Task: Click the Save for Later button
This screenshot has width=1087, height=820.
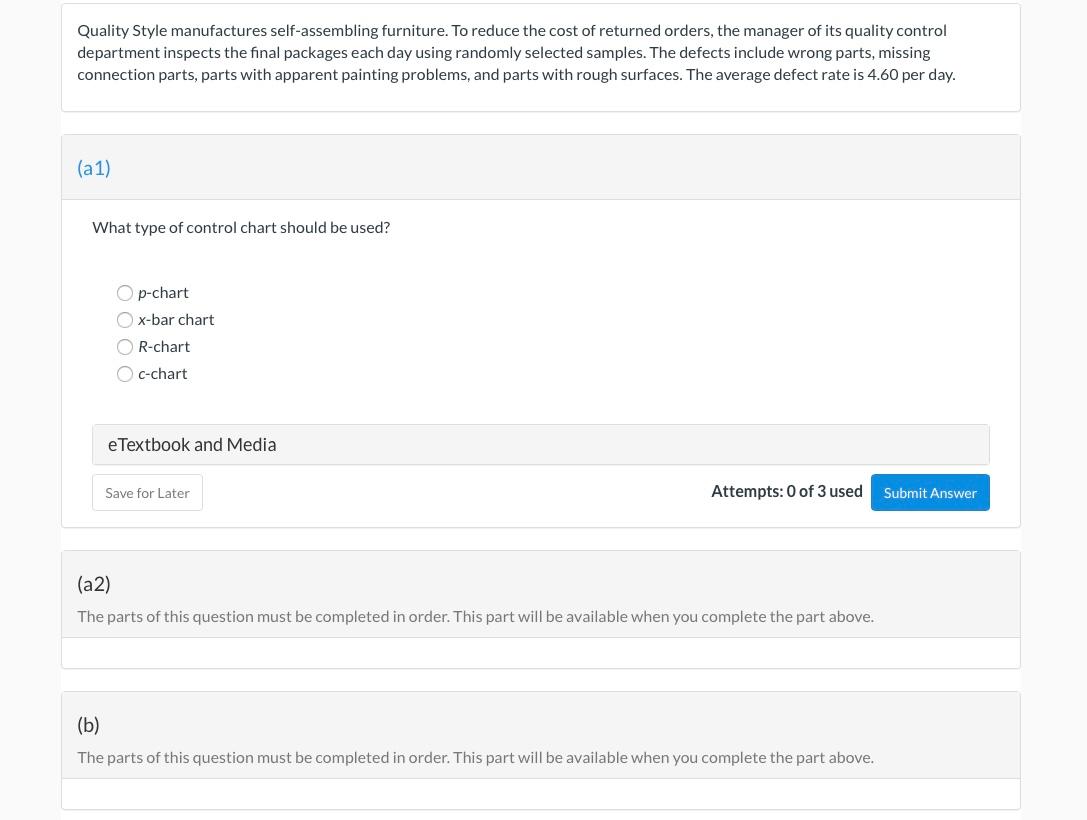Action: pyautogui.click(x=147, y=493)
